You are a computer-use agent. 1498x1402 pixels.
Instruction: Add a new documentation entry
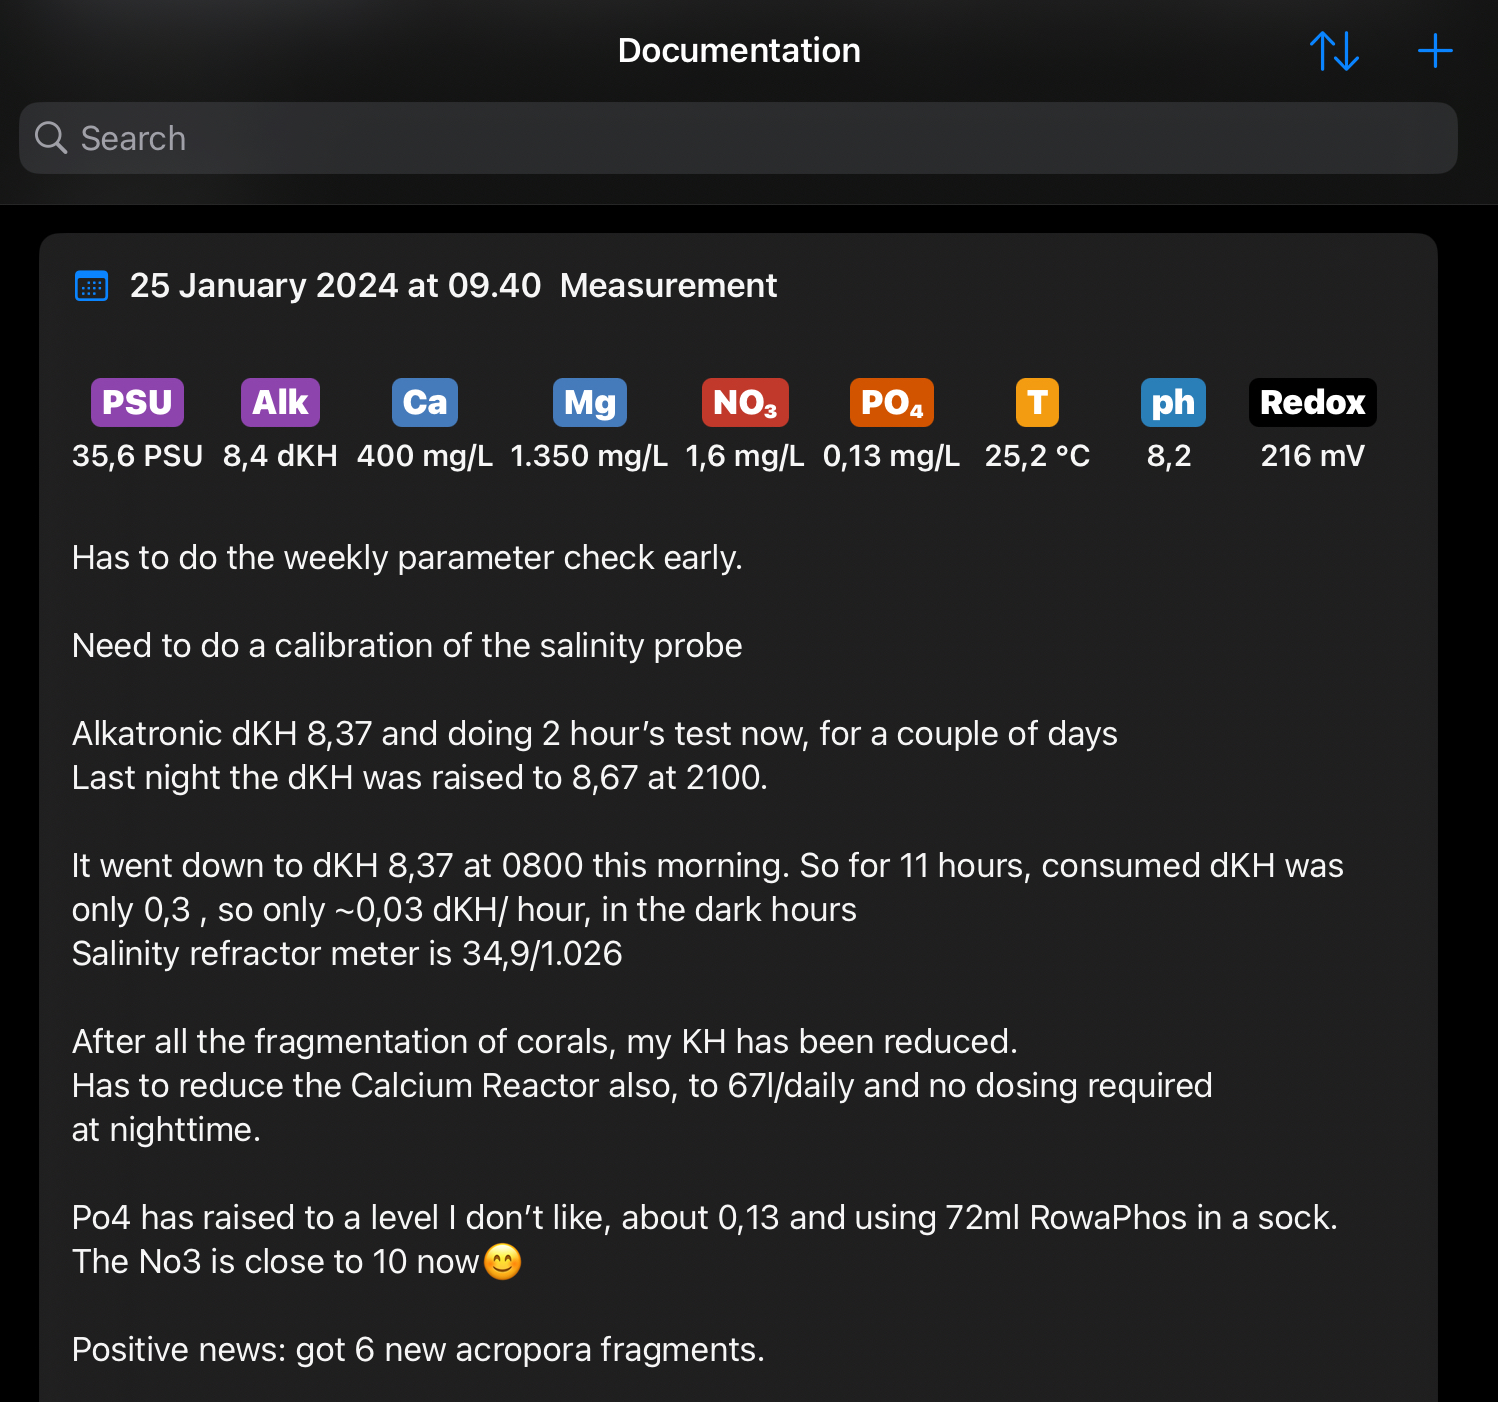coord(1435,51)
